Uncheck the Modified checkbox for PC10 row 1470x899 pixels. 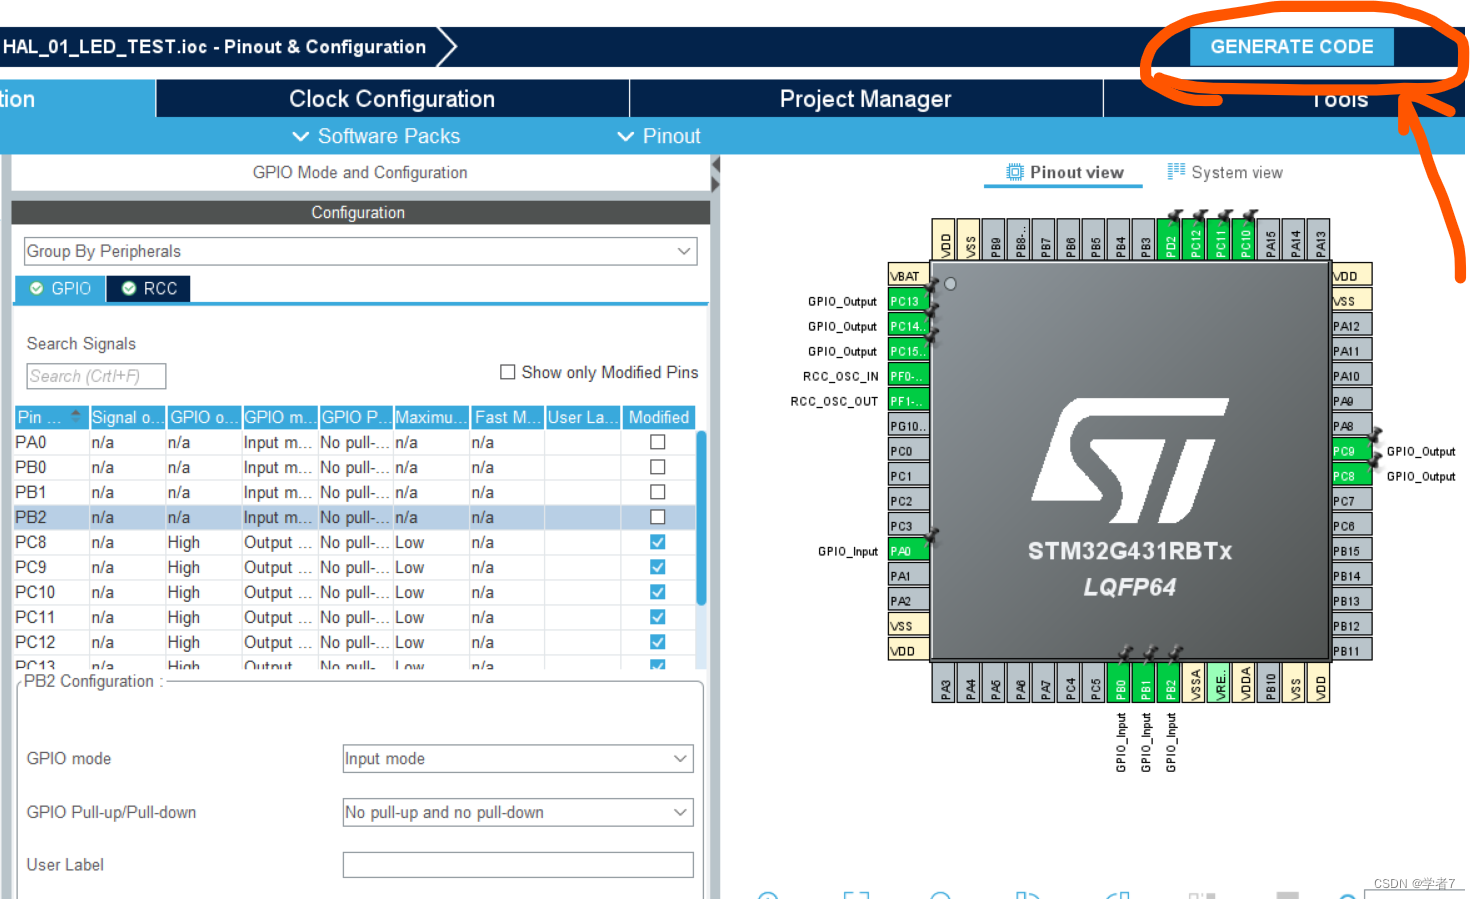point(657,591)
